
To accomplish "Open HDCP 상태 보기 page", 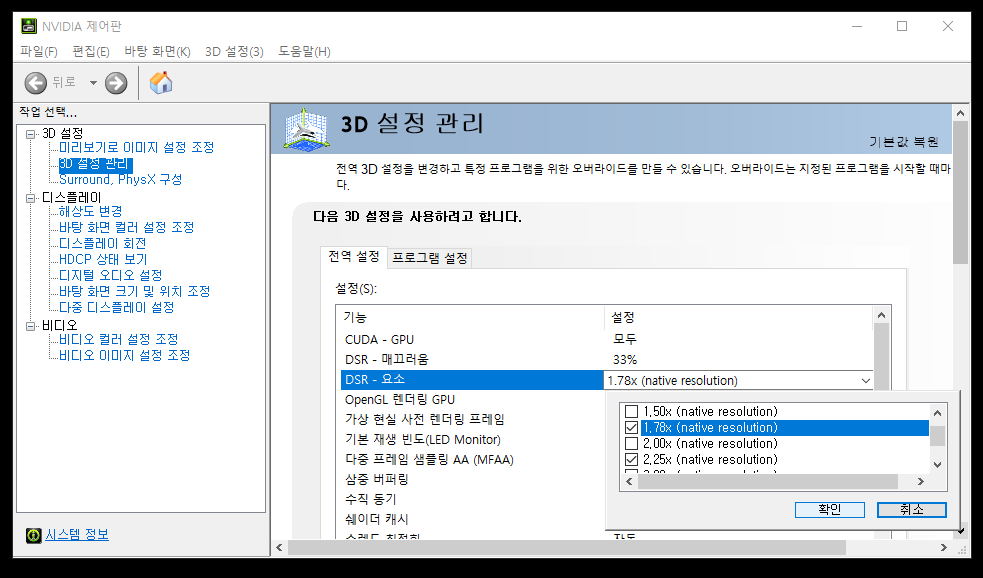I will (103, 259).
